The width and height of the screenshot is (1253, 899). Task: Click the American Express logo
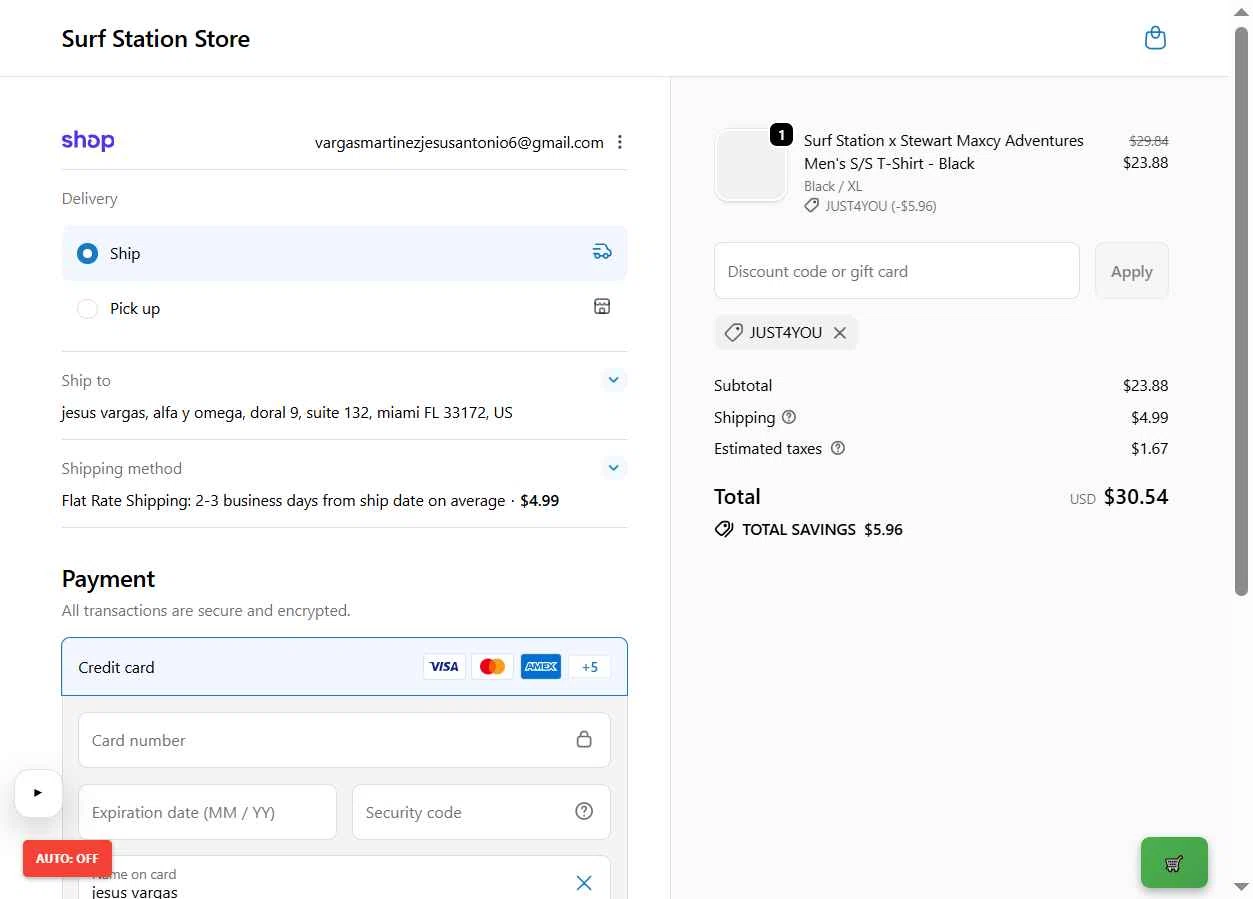pos(541,667)
